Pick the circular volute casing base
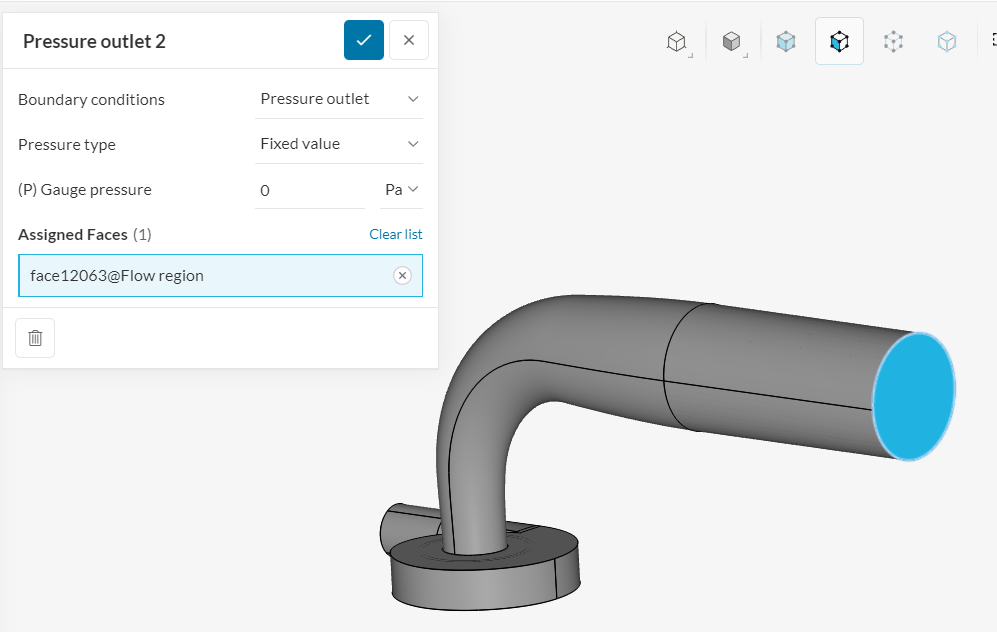 point(480,578)
